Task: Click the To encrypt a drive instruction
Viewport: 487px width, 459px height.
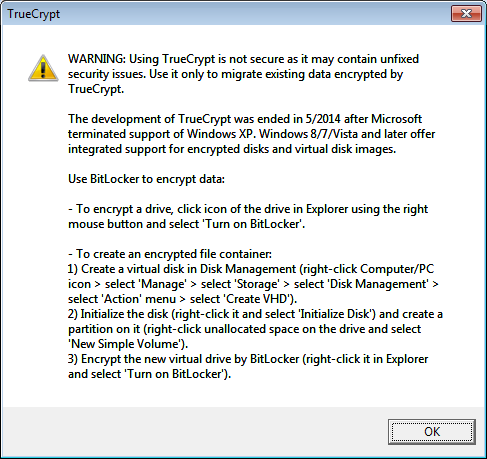Action: (x=248, y=216)
